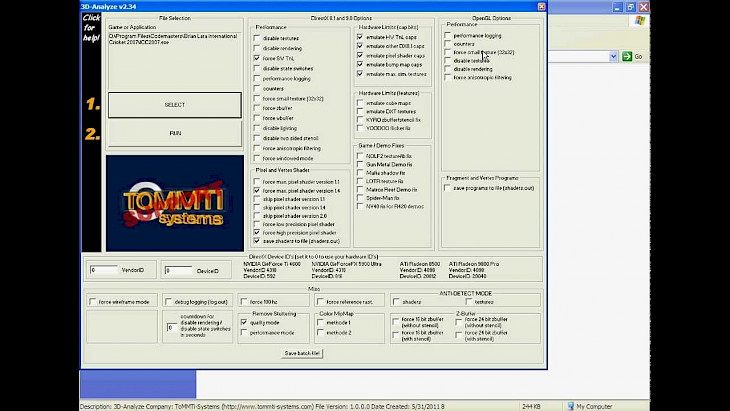Open the address bar dropdown in the background window

pos(613,56)
